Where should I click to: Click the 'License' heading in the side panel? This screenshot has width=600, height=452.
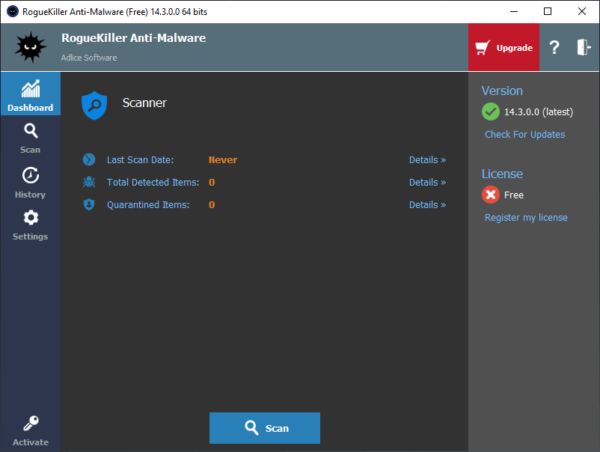click(502, 174)
